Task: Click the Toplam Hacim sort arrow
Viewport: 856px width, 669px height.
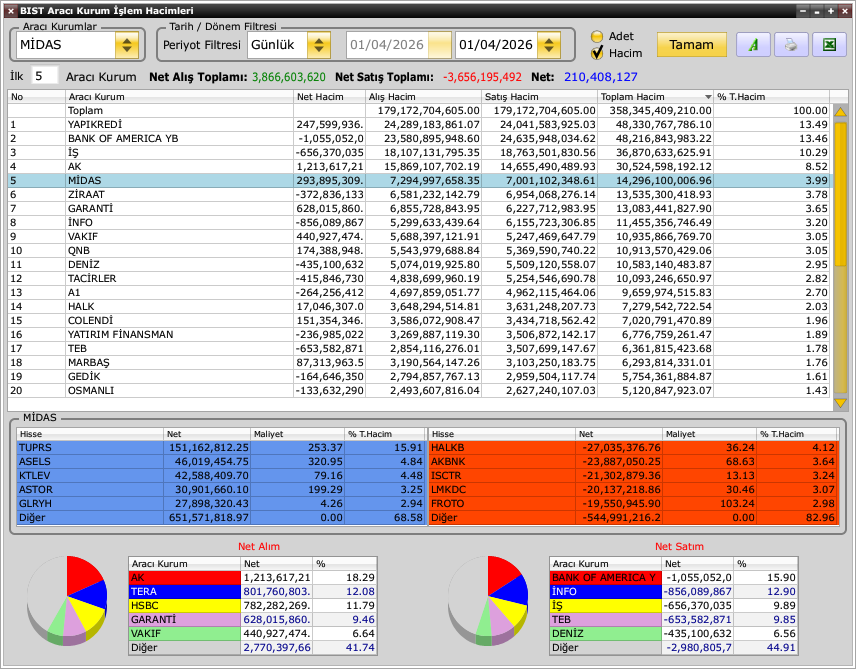Action: 708,97
